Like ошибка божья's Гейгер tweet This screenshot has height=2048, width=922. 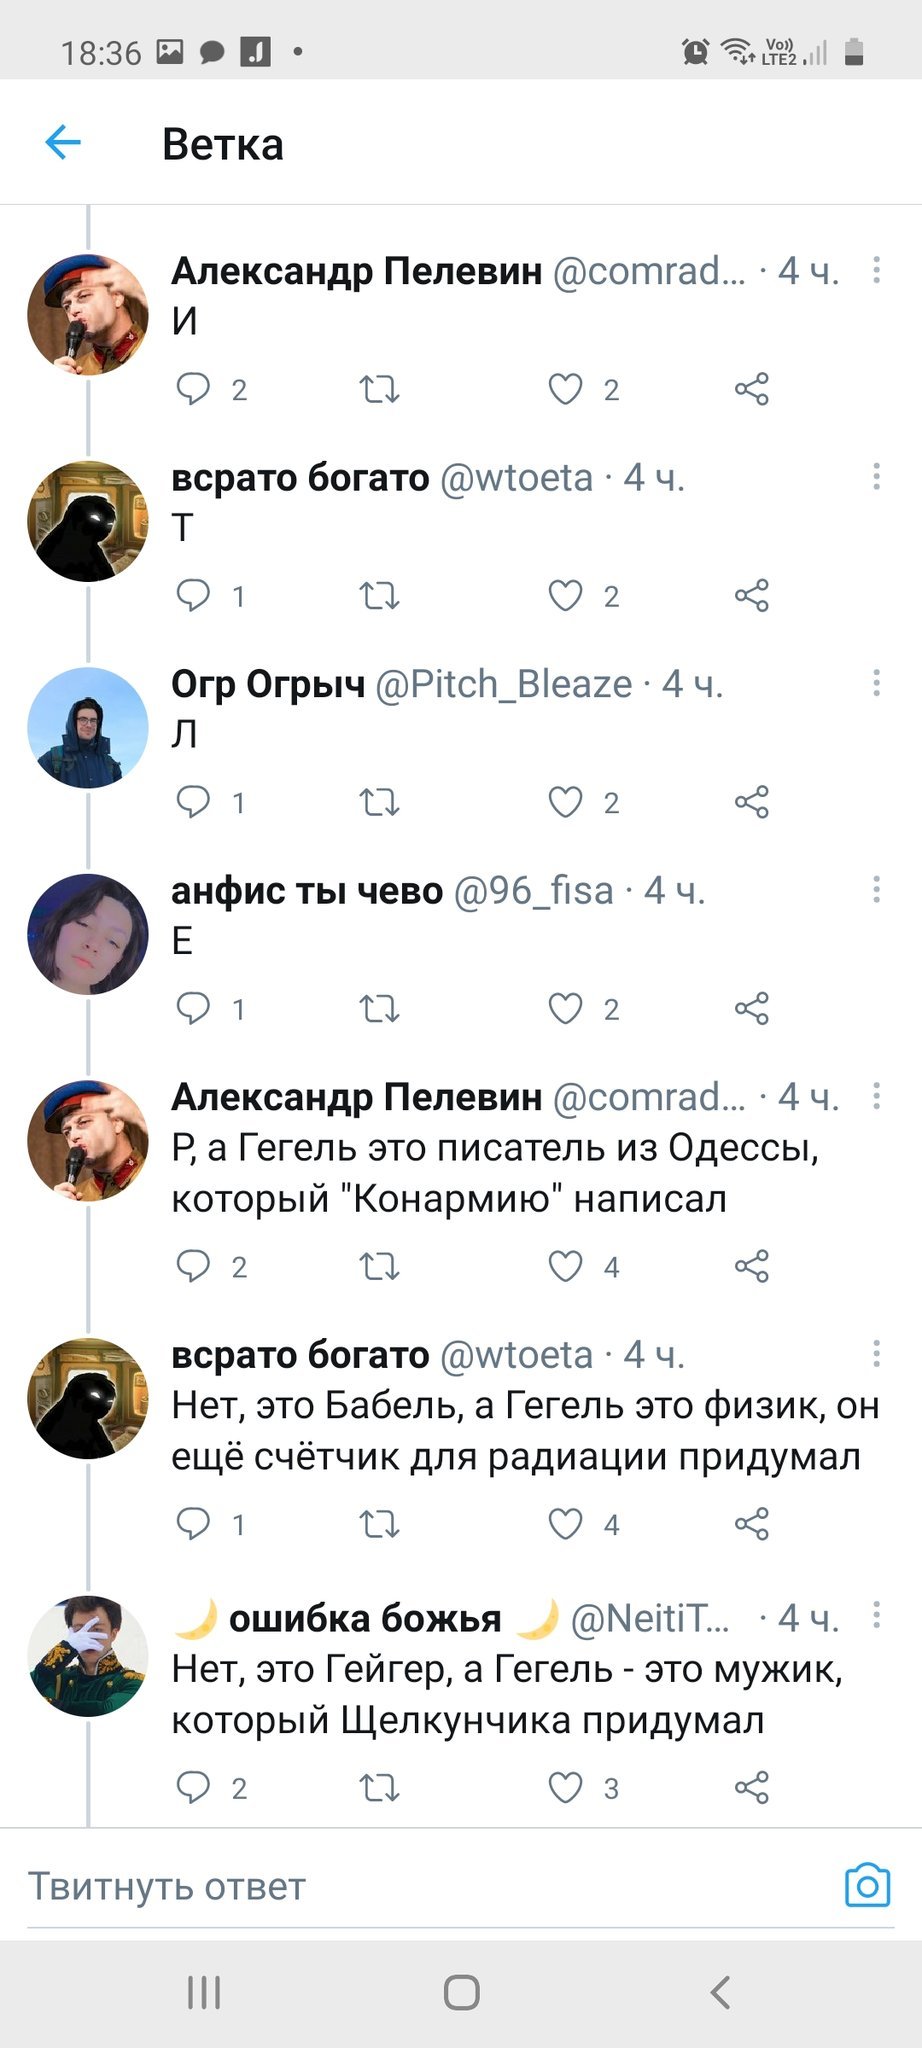click(x=565, y=1787)
